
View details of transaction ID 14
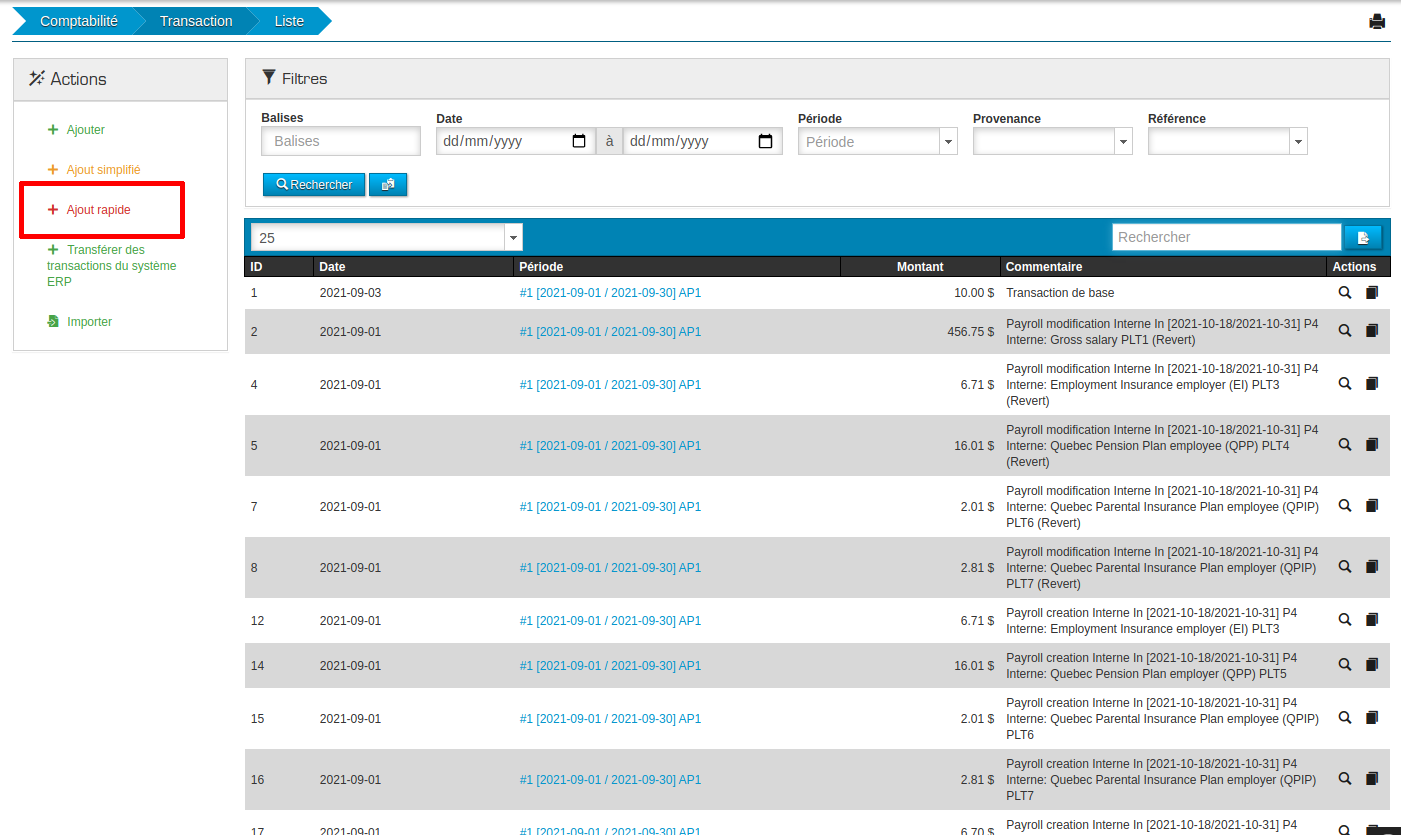tap(1345, 665)
